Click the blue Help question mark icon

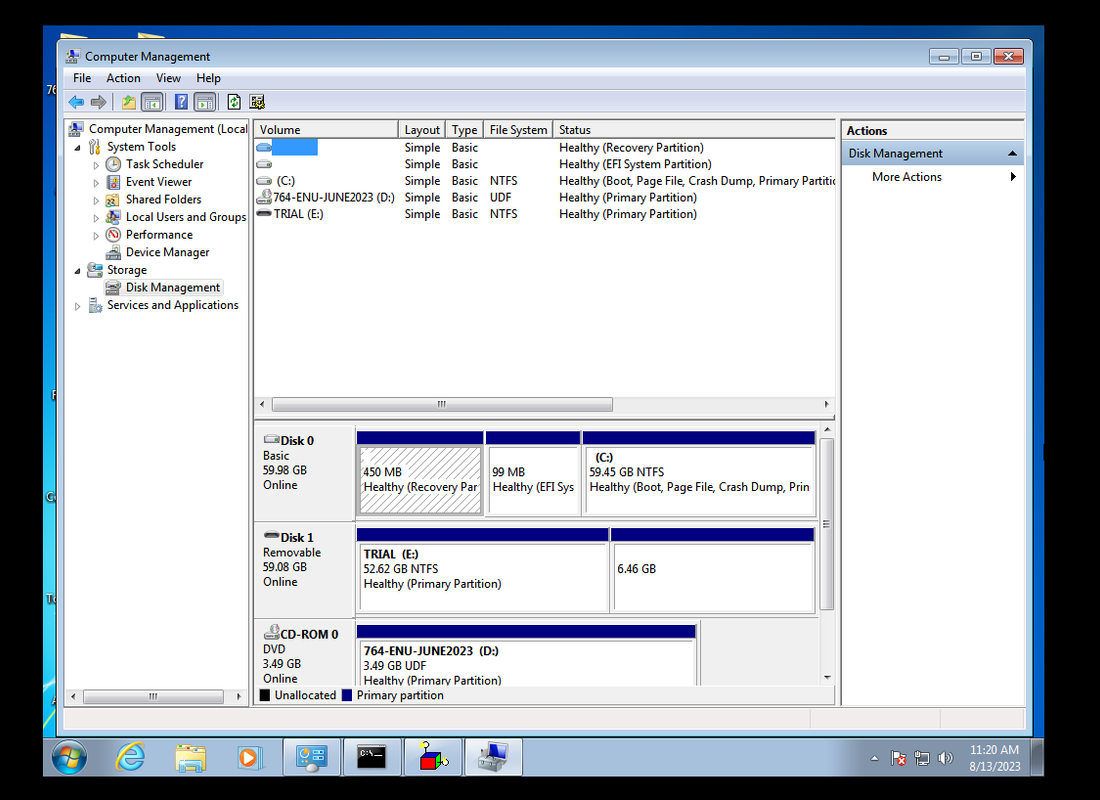[x=181, y=102]
